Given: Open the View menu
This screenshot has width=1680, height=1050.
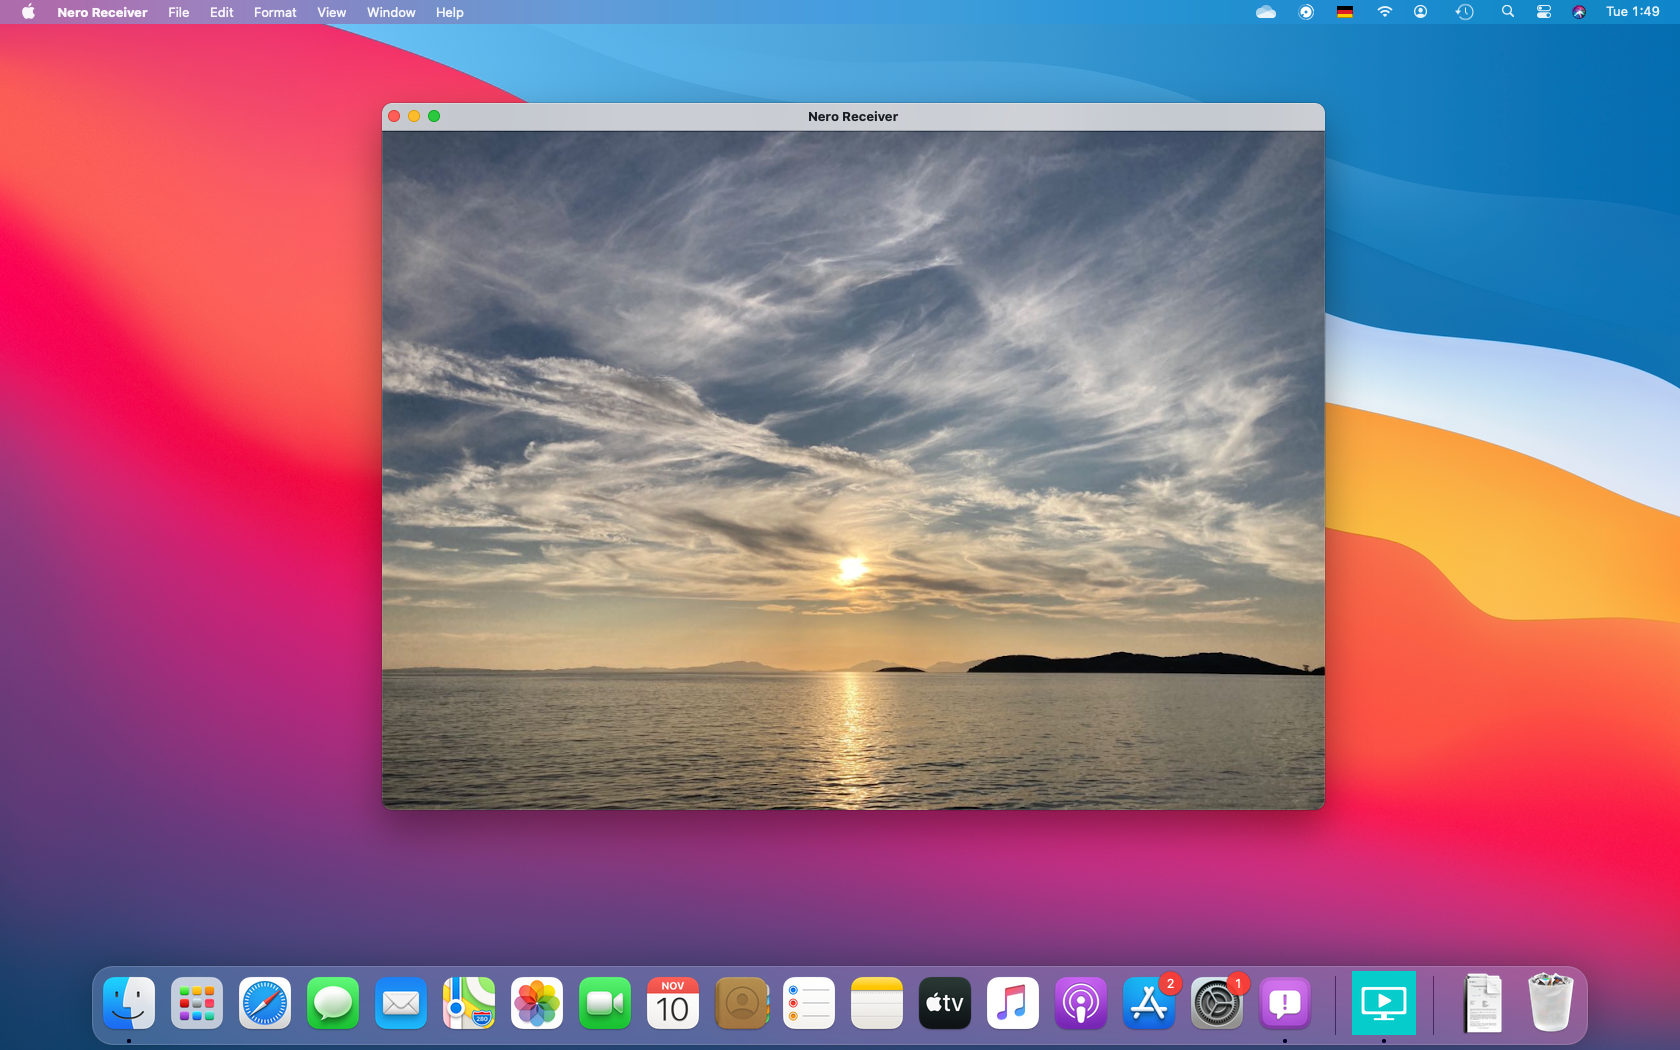Looking at the screenshot, I should coord(331,12).
